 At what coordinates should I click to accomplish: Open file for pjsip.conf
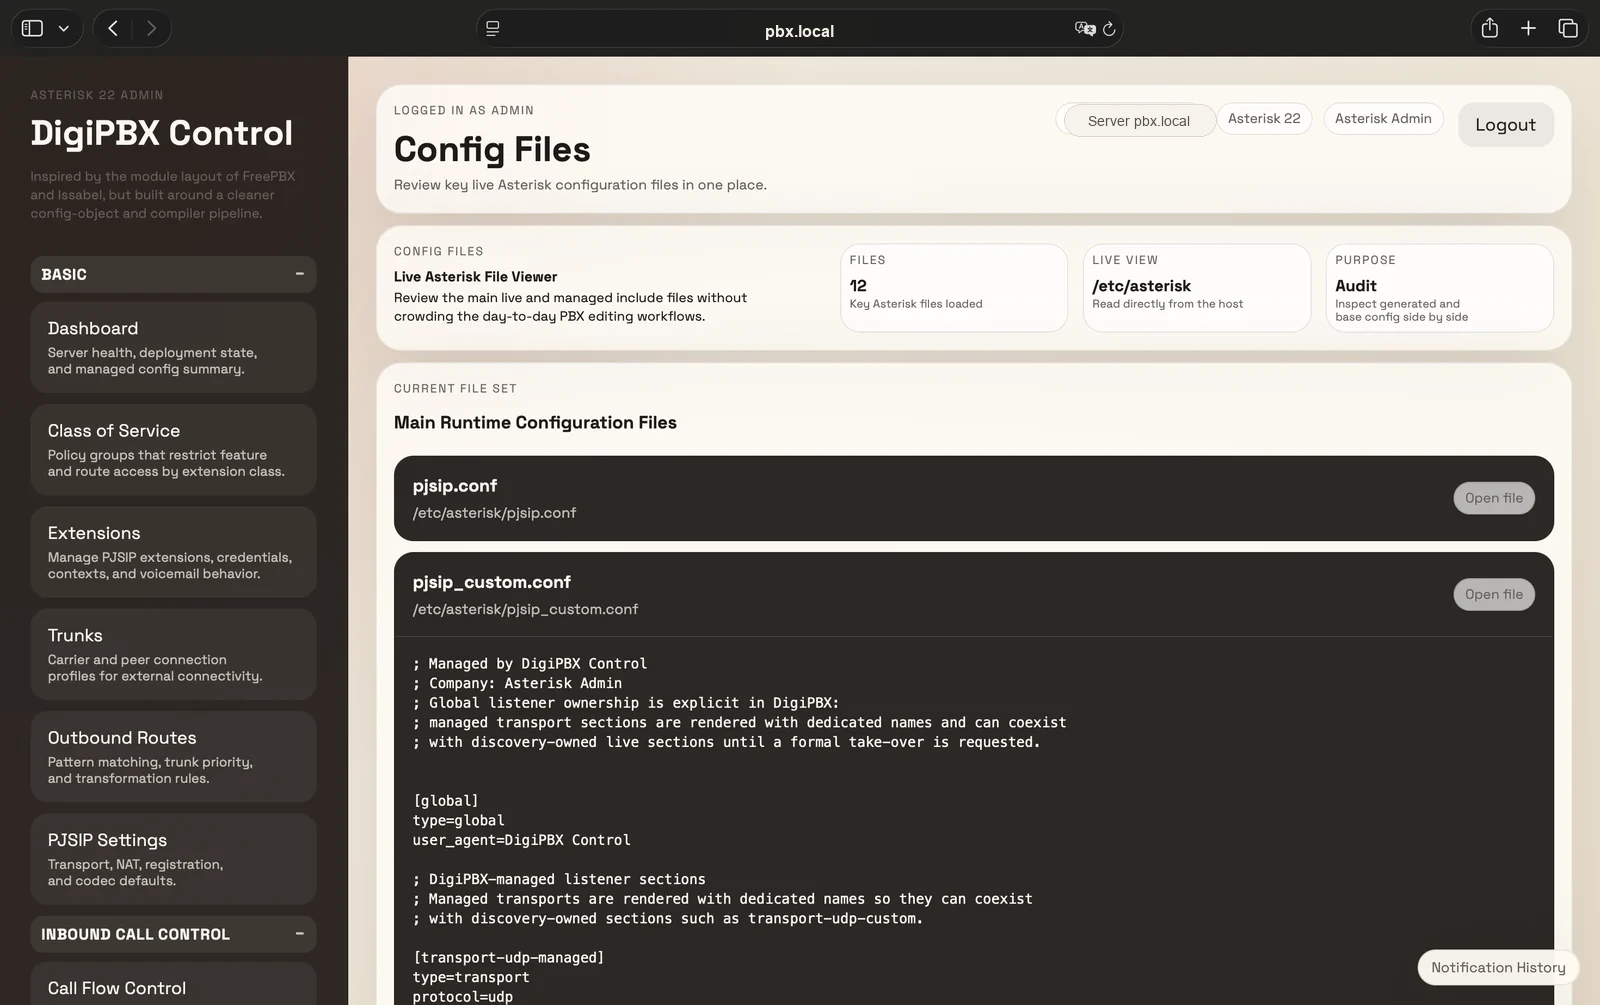pos(1493,498)
